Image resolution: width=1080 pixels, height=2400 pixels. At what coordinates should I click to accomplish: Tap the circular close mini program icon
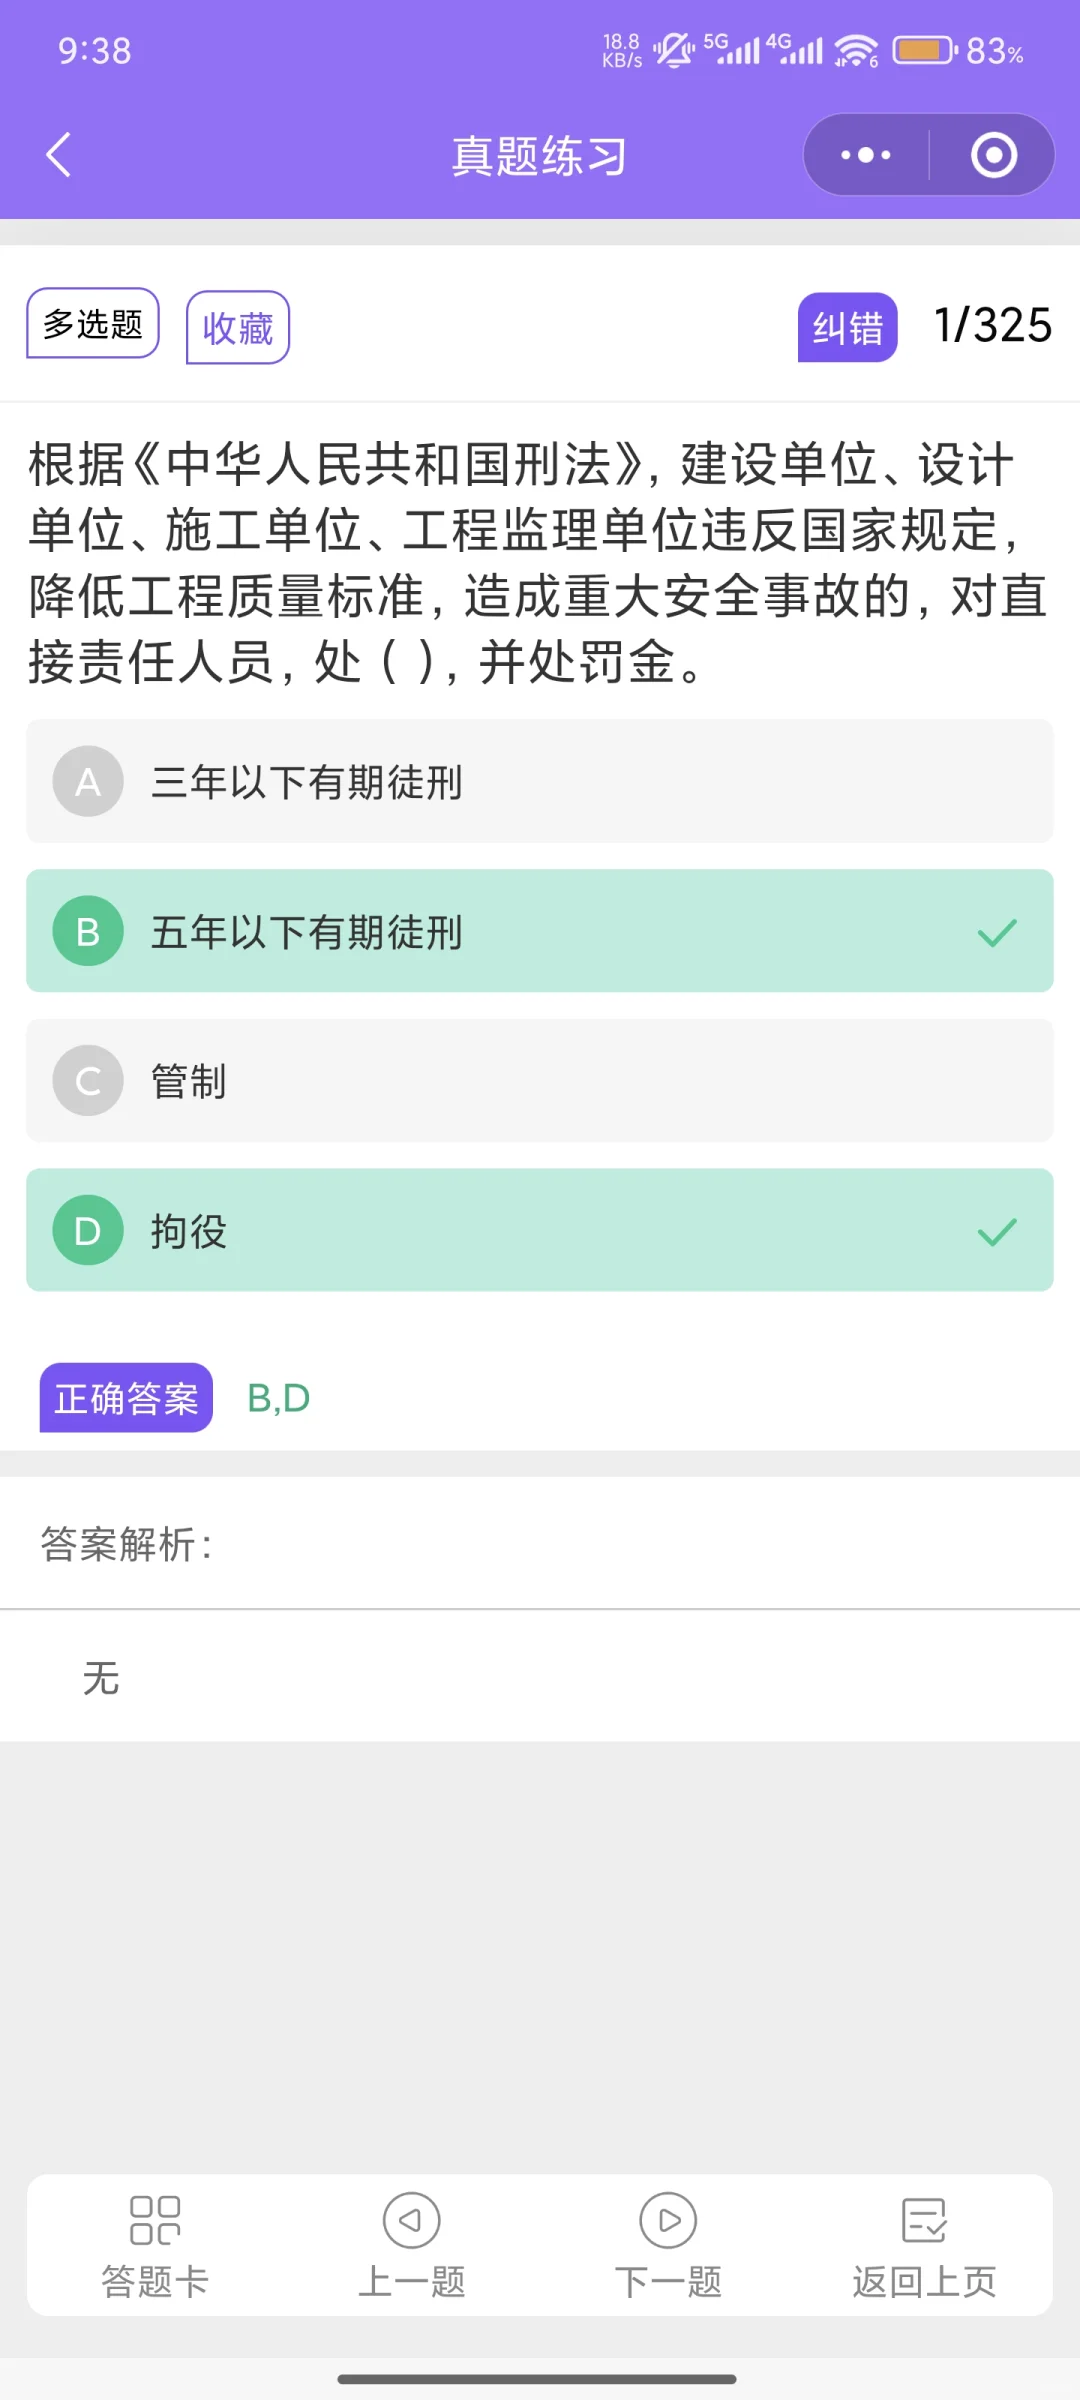993,155
